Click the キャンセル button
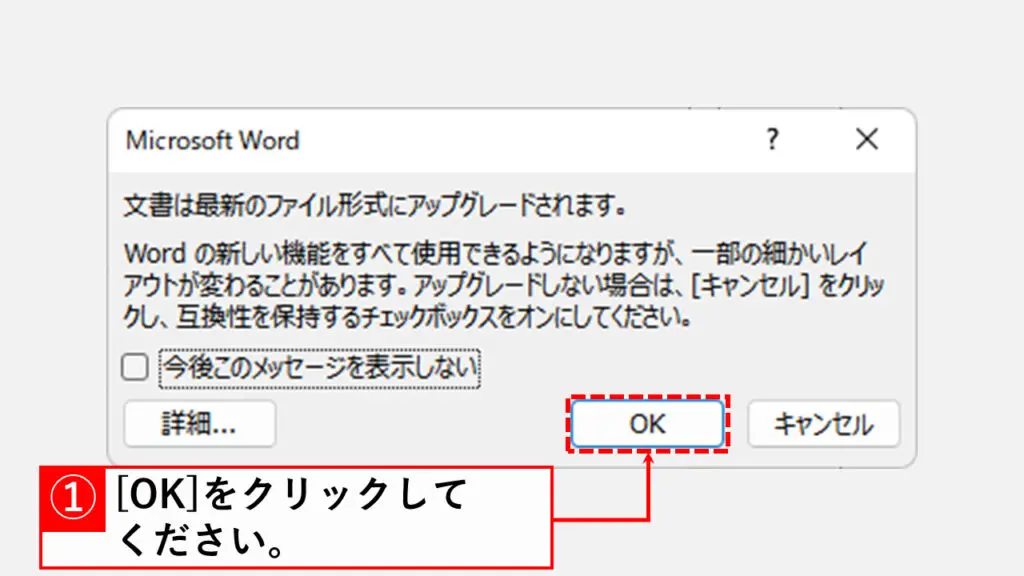Viewport: 1024px width, 576px height. 823,424
